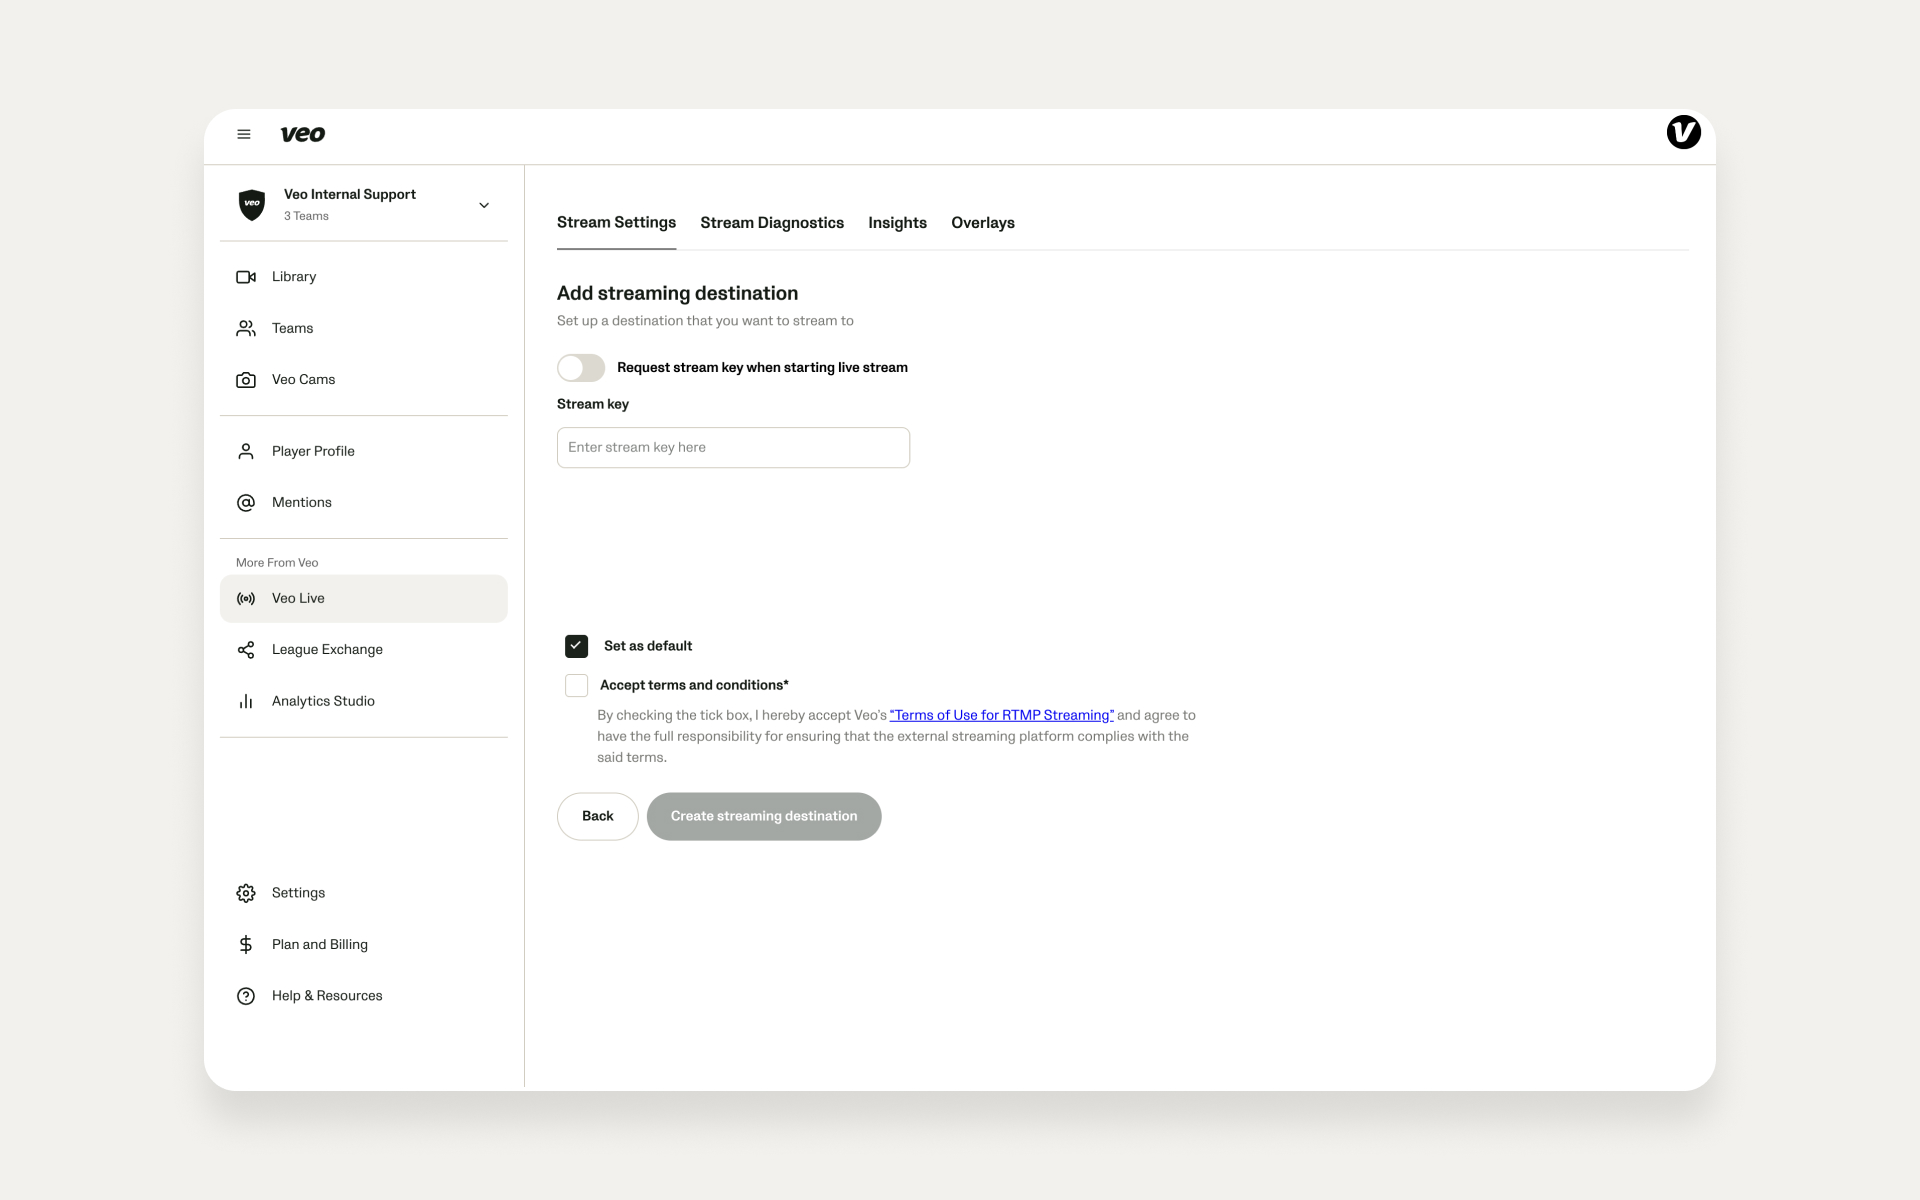The height and width of the screenshot is (1200, 1920).
Task: Open Settings from the sidebar
Action: pyautogui.click(x=364, y=893)
